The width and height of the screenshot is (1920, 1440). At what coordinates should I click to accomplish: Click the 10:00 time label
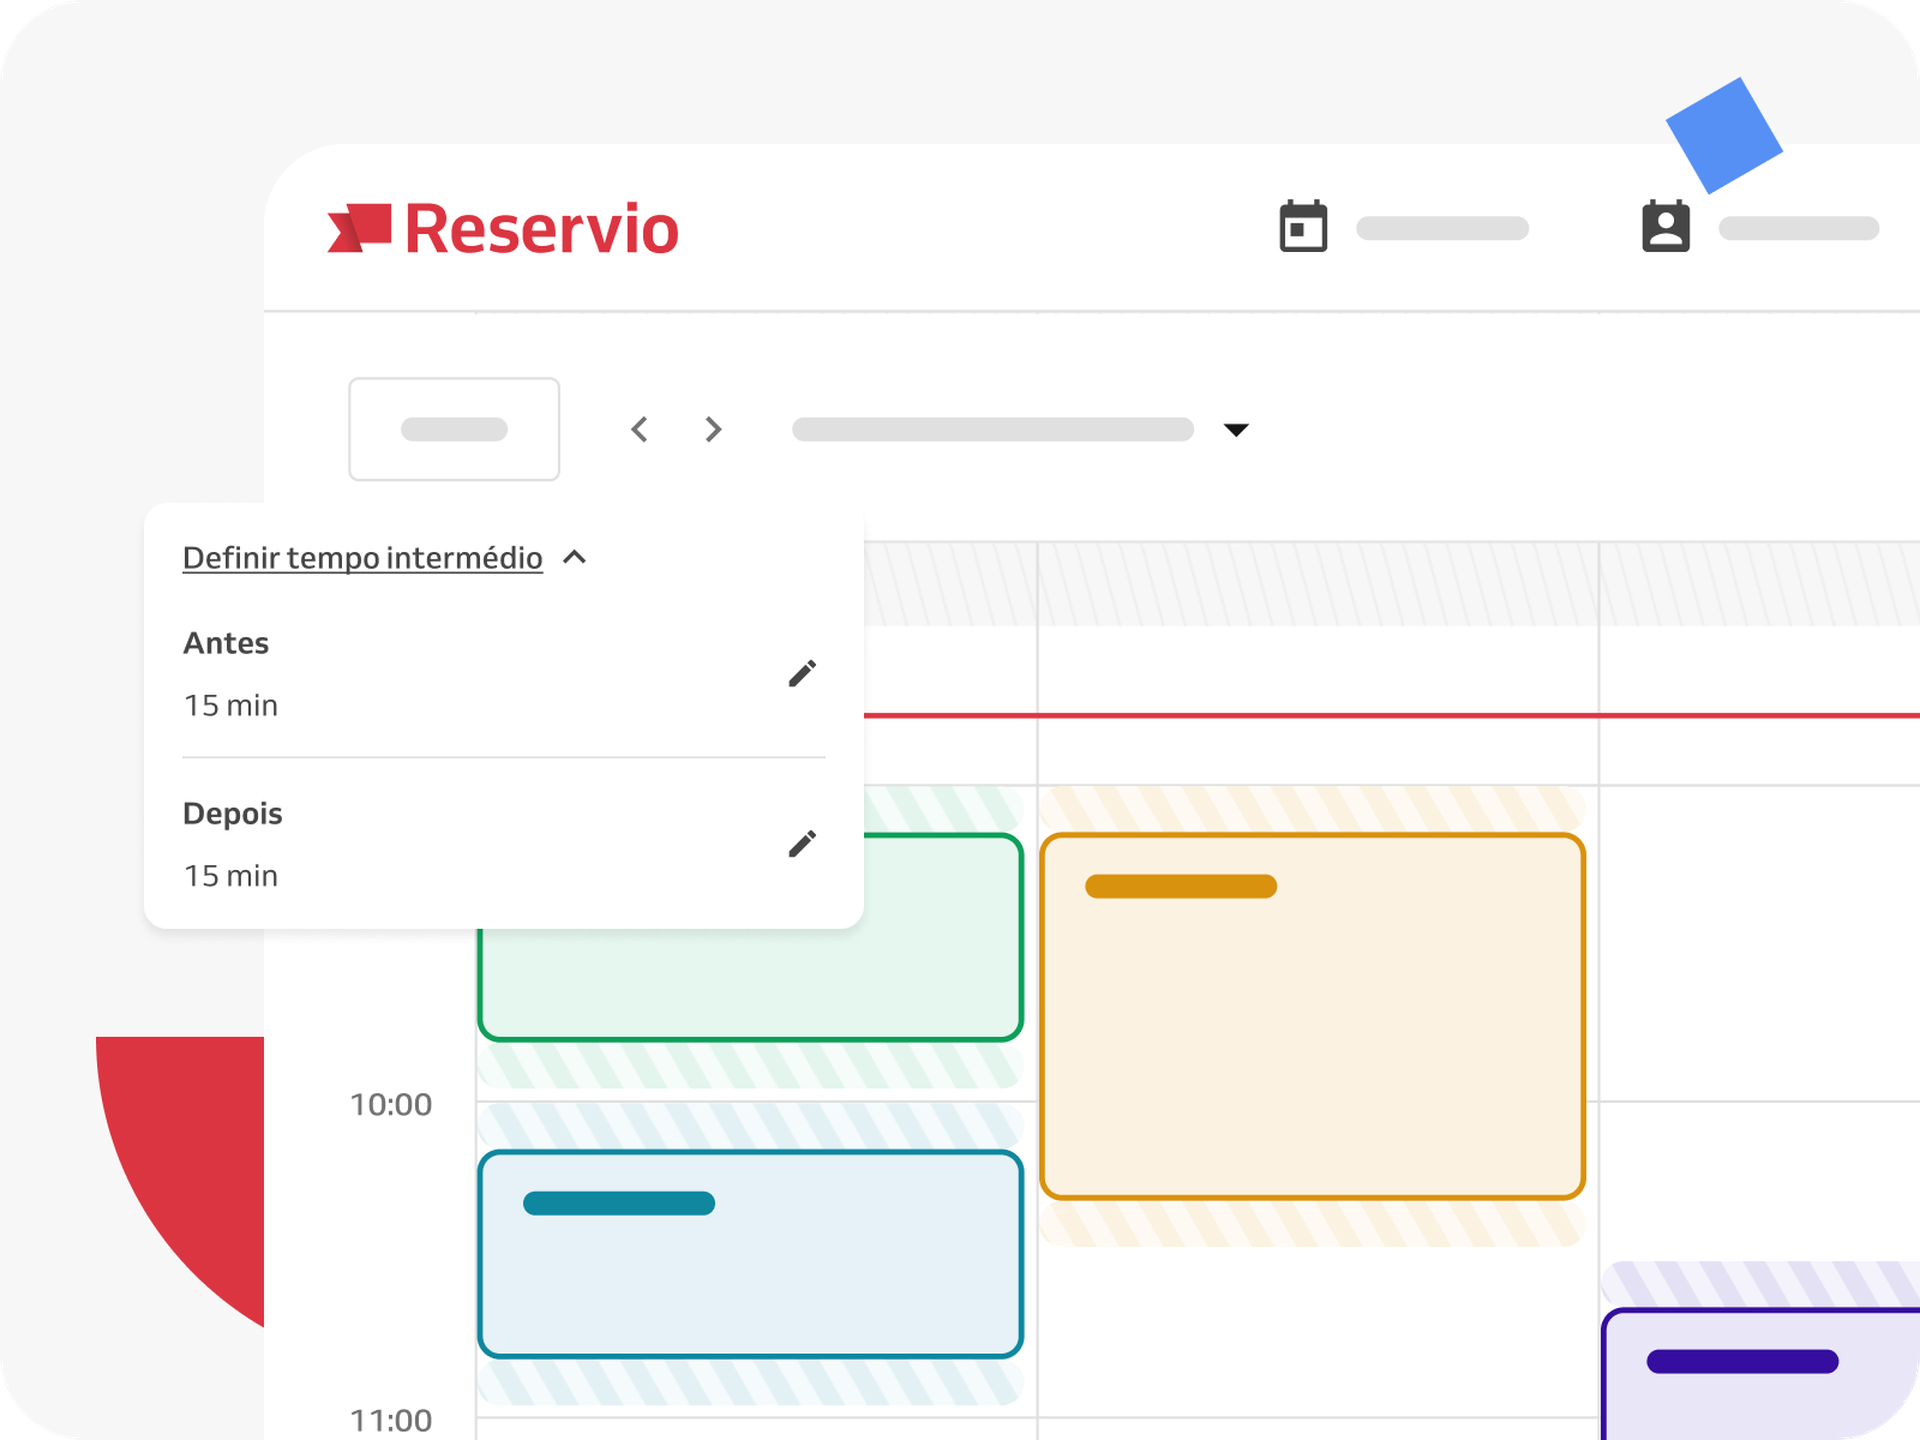point(391,1104)
